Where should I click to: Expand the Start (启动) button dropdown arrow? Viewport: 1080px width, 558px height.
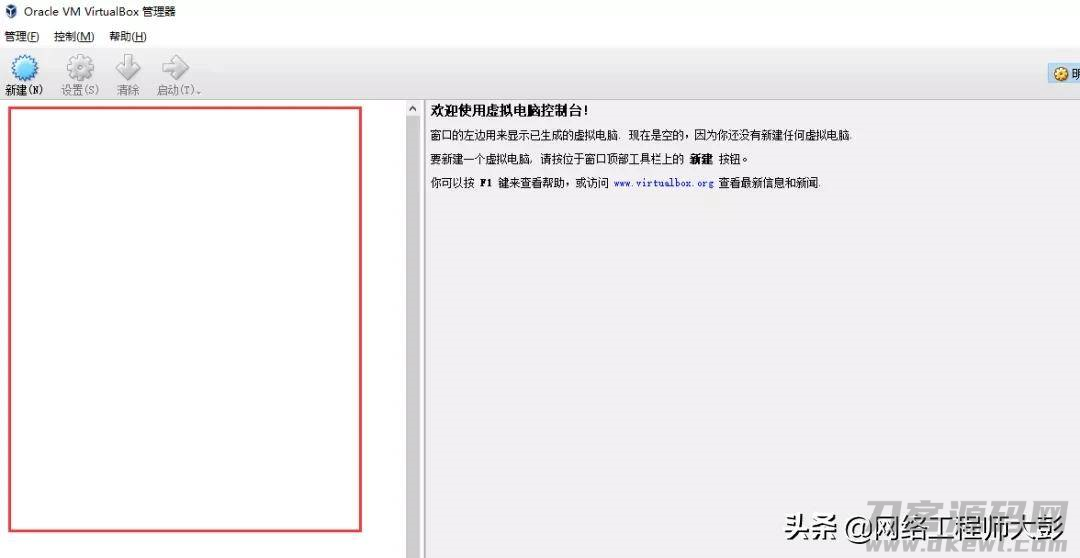click(200, 92)
